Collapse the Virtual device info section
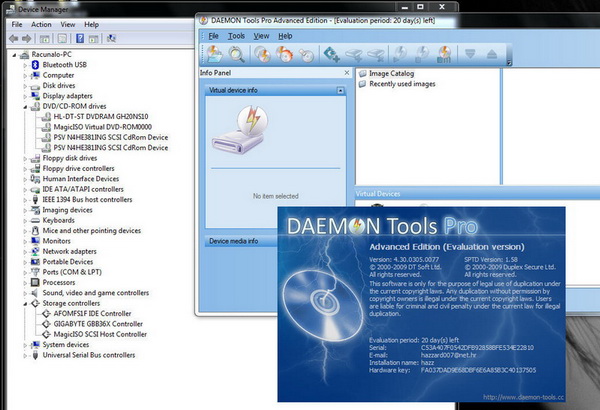 click(x=341, y=90)
